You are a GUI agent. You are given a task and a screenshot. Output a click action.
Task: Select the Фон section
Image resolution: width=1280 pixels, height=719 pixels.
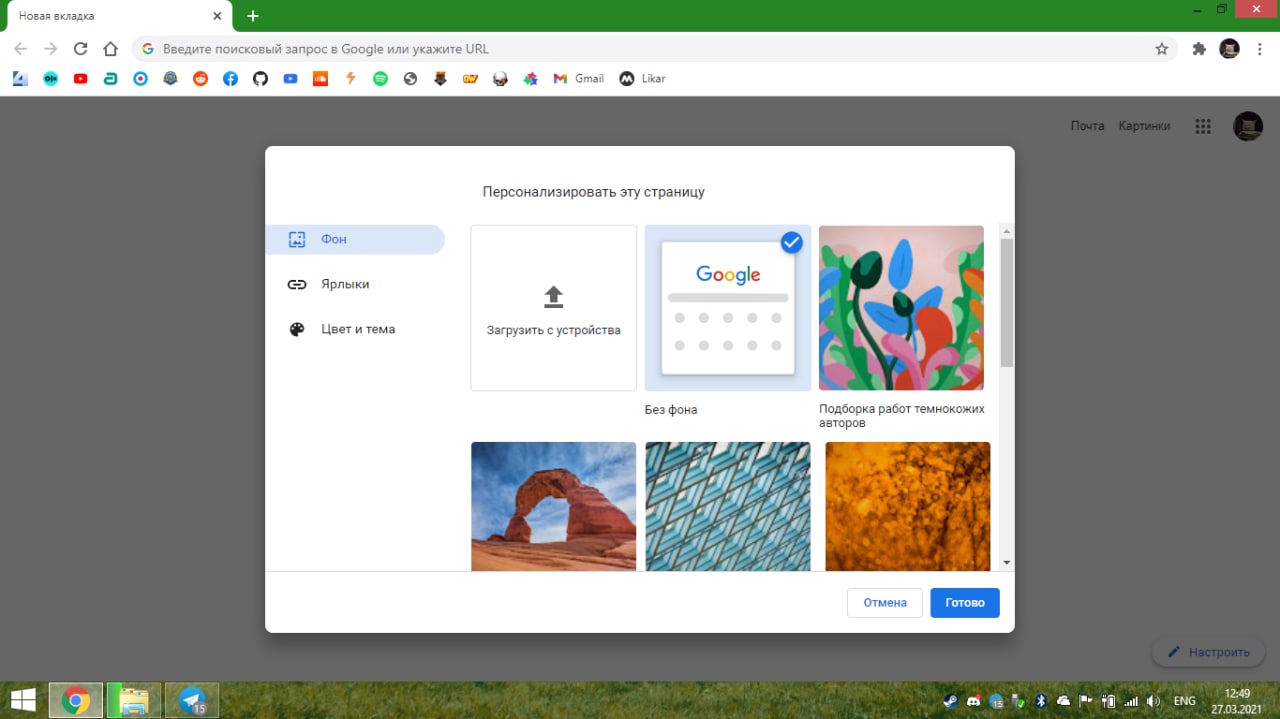(355, 240)
